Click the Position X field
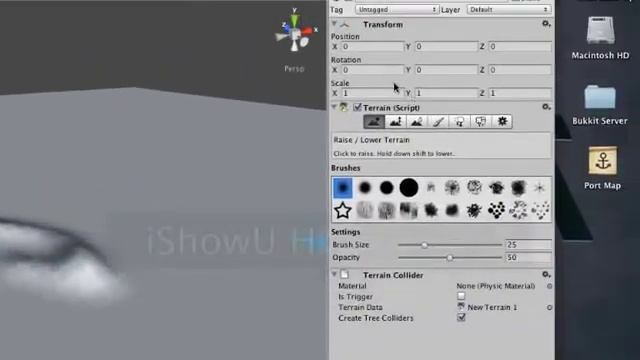Viewport: 640px width, 360px height. 372,47
